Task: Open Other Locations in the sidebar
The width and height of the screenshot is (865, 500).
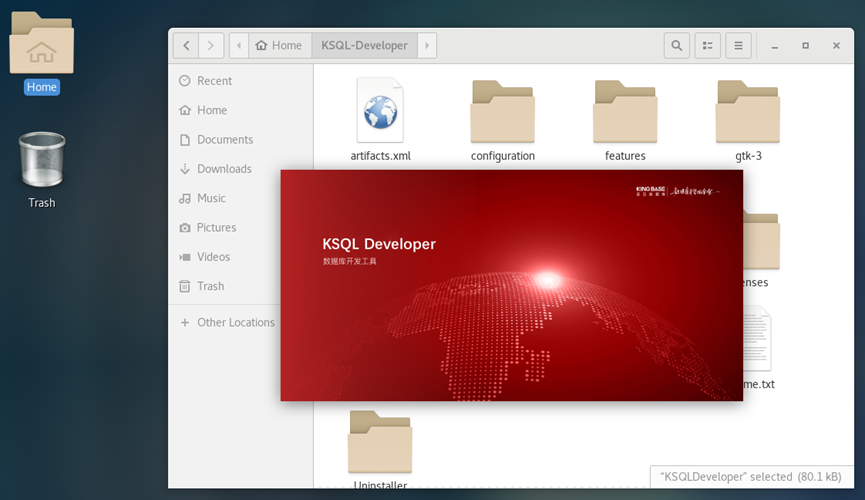Action: tap(235, 322)
